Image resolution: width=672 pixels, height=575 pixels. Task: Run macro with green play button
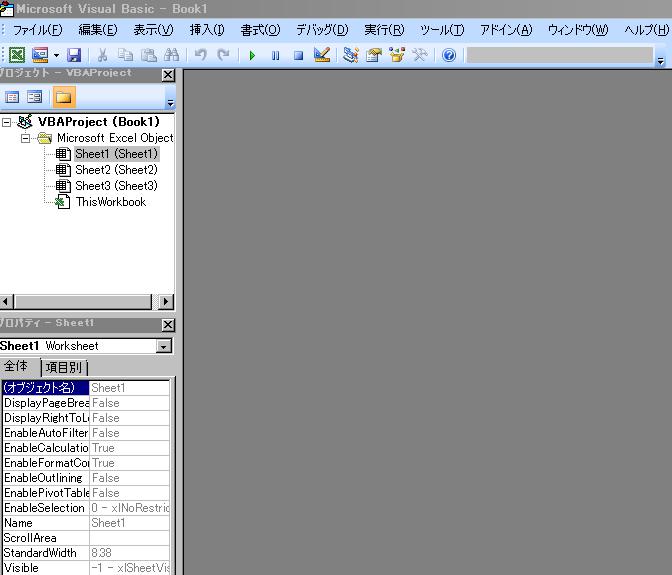click(x=252, y=55)
